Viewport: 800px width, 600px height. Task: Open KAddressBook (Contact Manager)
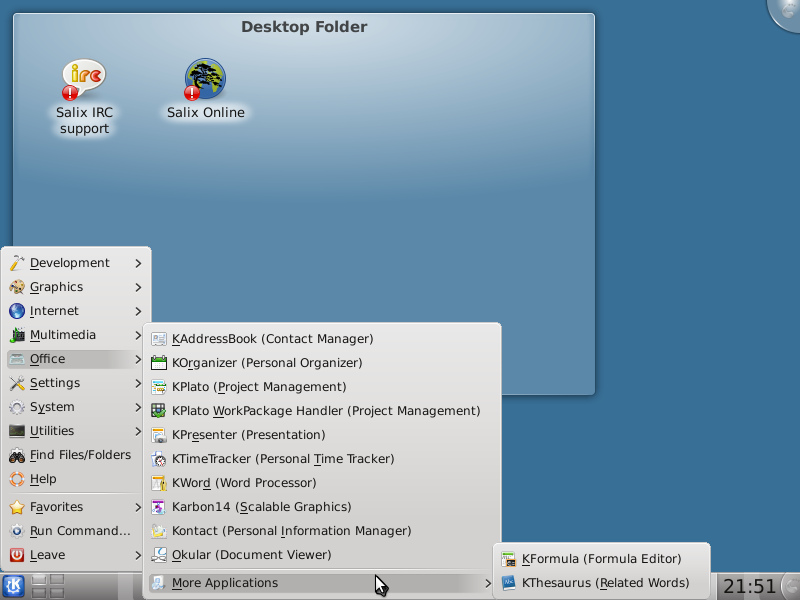click(x=322, y=339)
